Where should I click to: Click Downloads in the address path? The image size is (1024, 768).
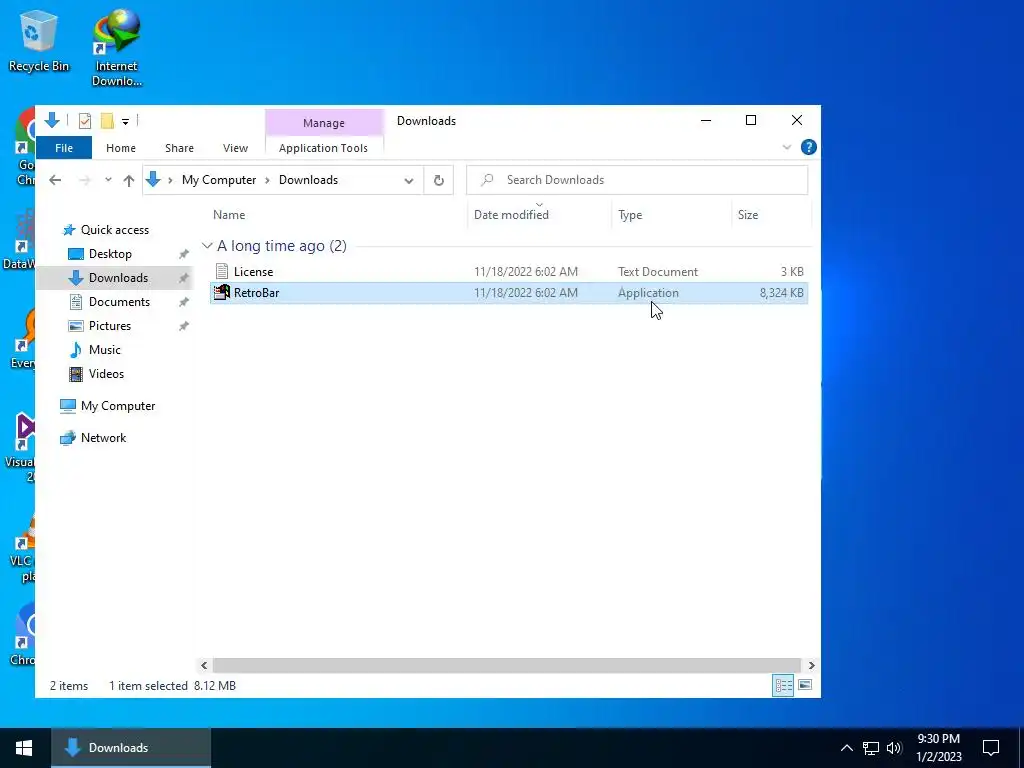click(x=308, y=180)
